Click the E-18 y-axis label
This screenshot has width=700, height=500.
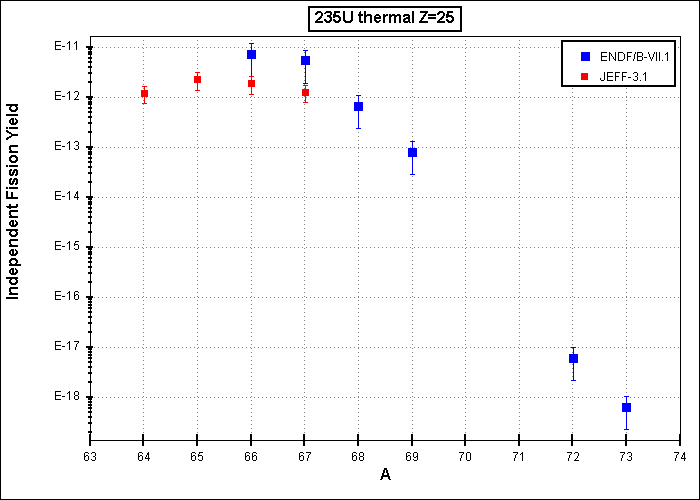point(66,397)
